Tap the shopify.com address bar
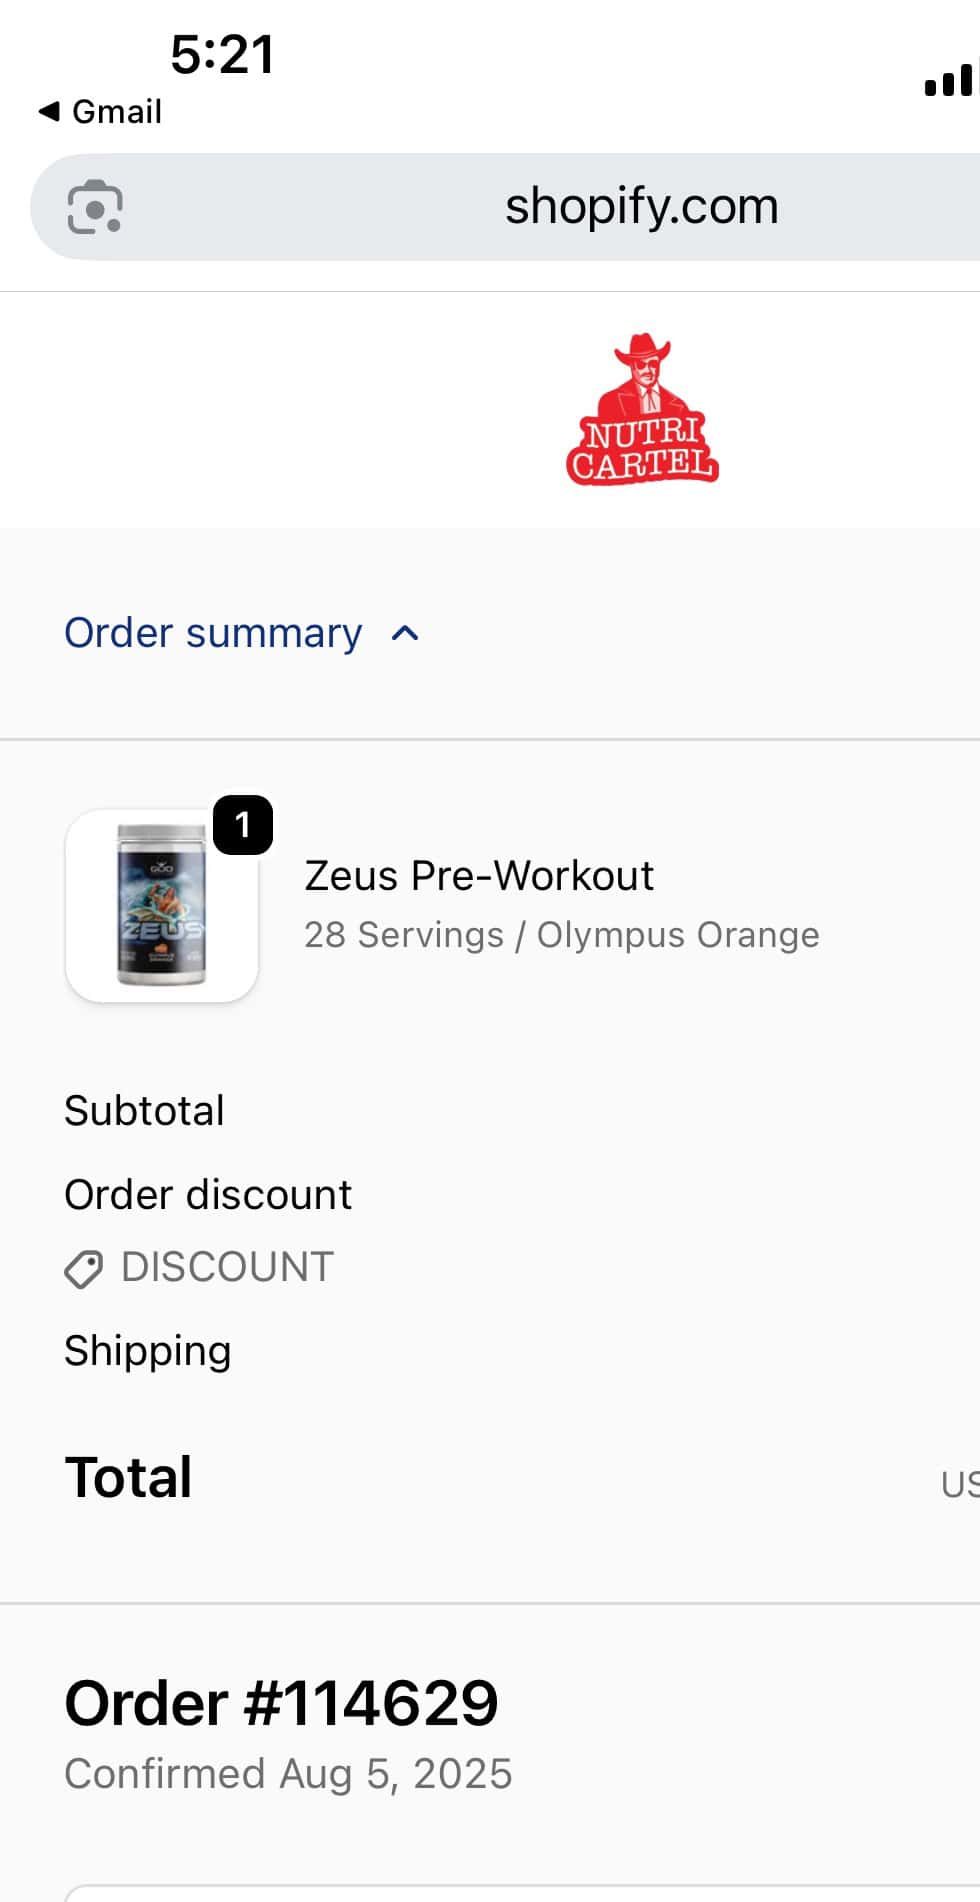 [640, 207]
